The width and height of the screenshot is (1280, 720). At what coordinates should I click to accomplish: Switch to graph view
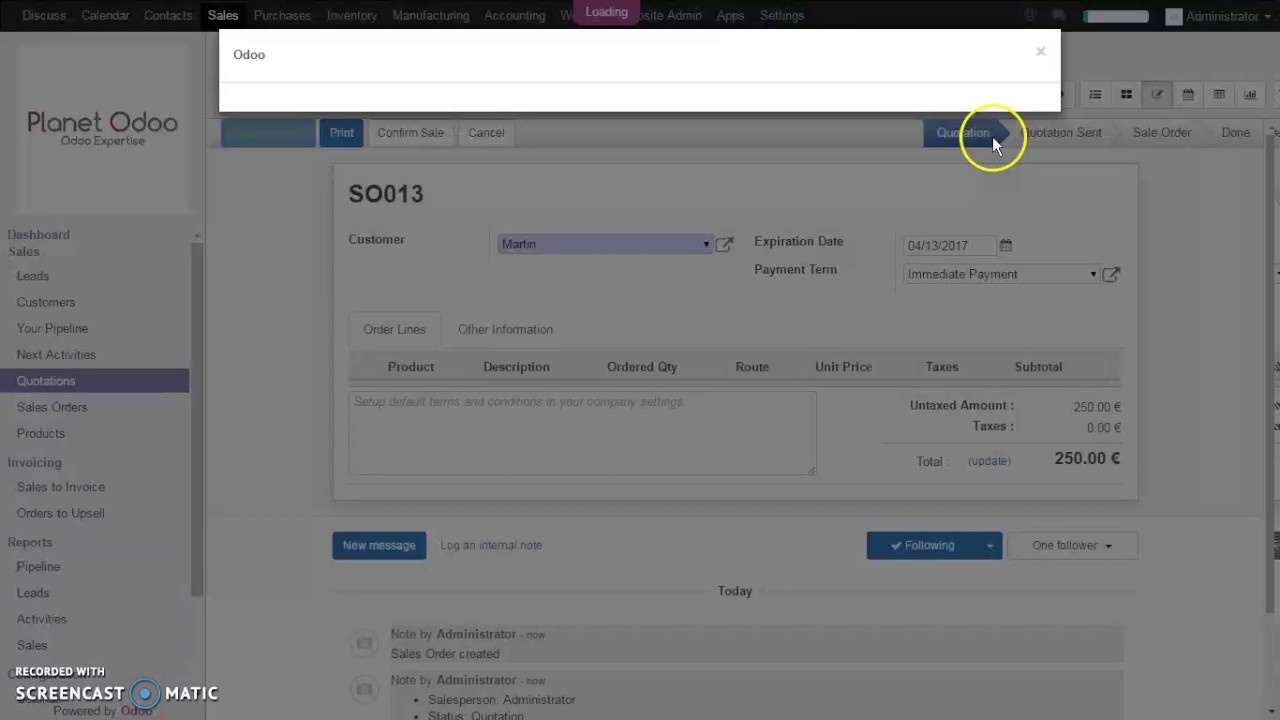[x=1250, y=94]
